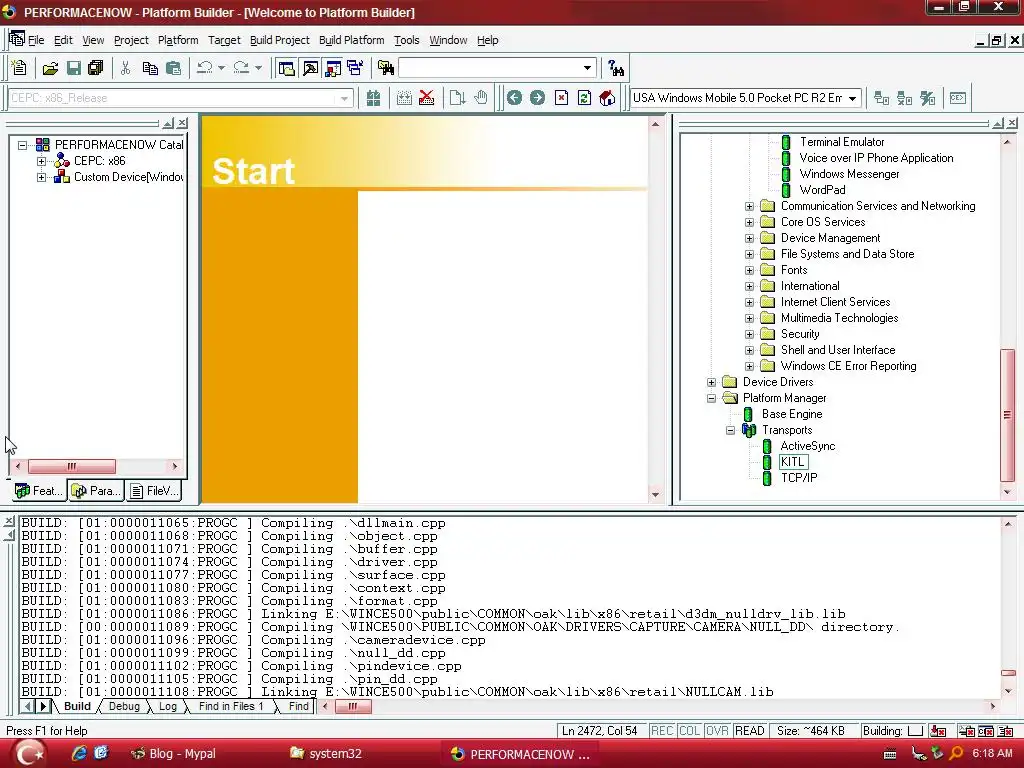Collapse the Platform Manager folder

tap(711, 398)
